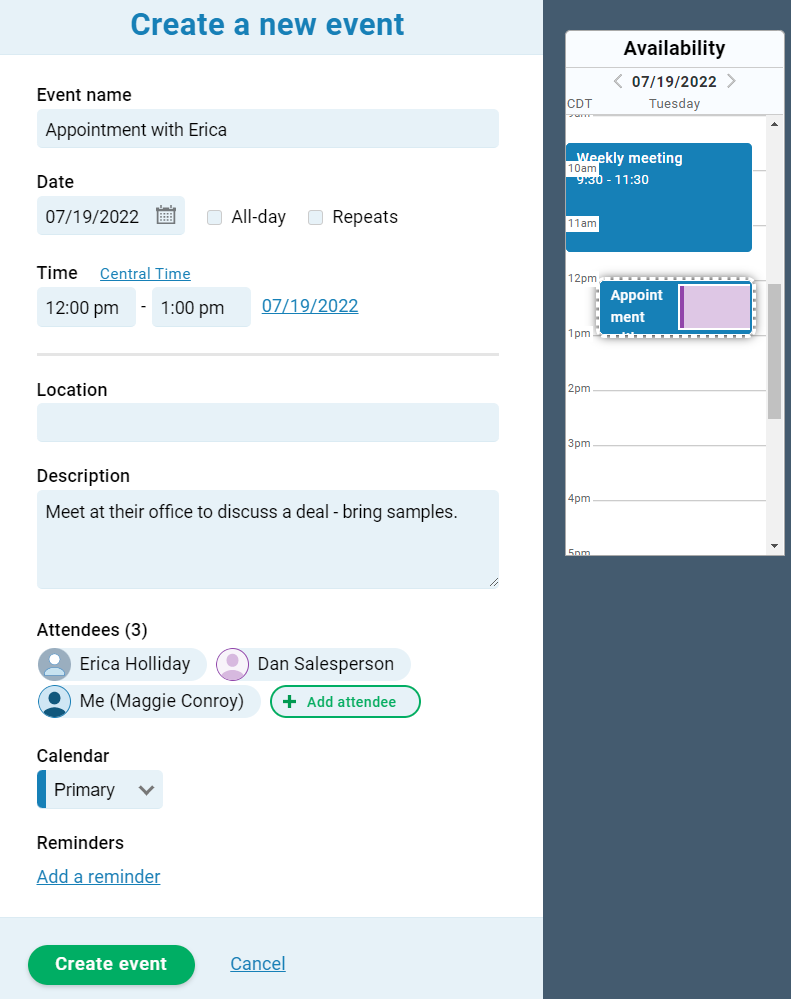This screenshot has width=791, height=999.
Task: Click the Dan Salesperson attendee chip name
Action: click(325, 664)
